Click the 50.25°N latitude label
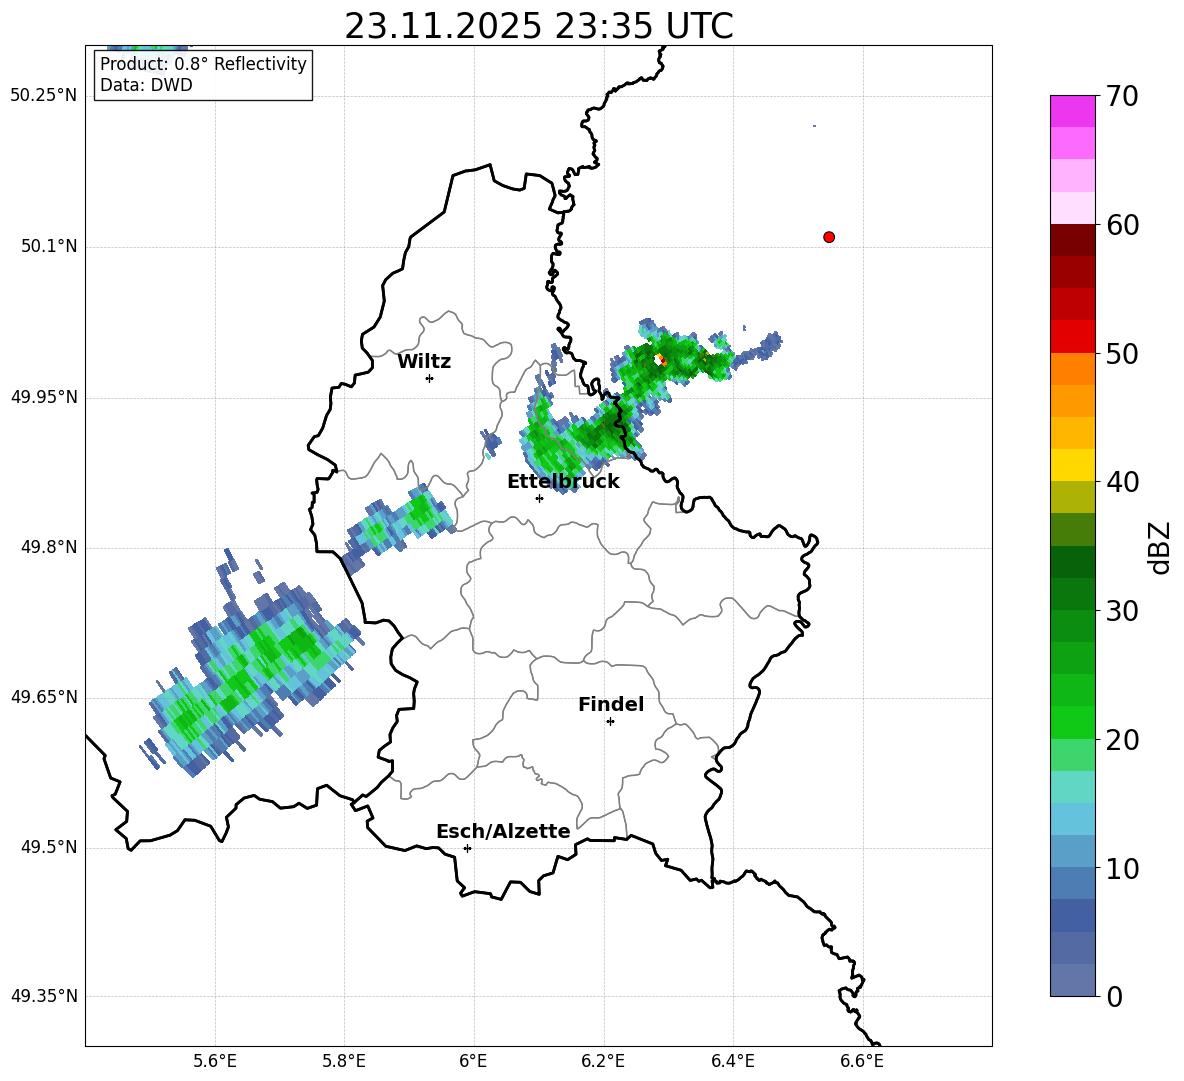Viewport: 1184px width, 1081px height. coord(44,96)
